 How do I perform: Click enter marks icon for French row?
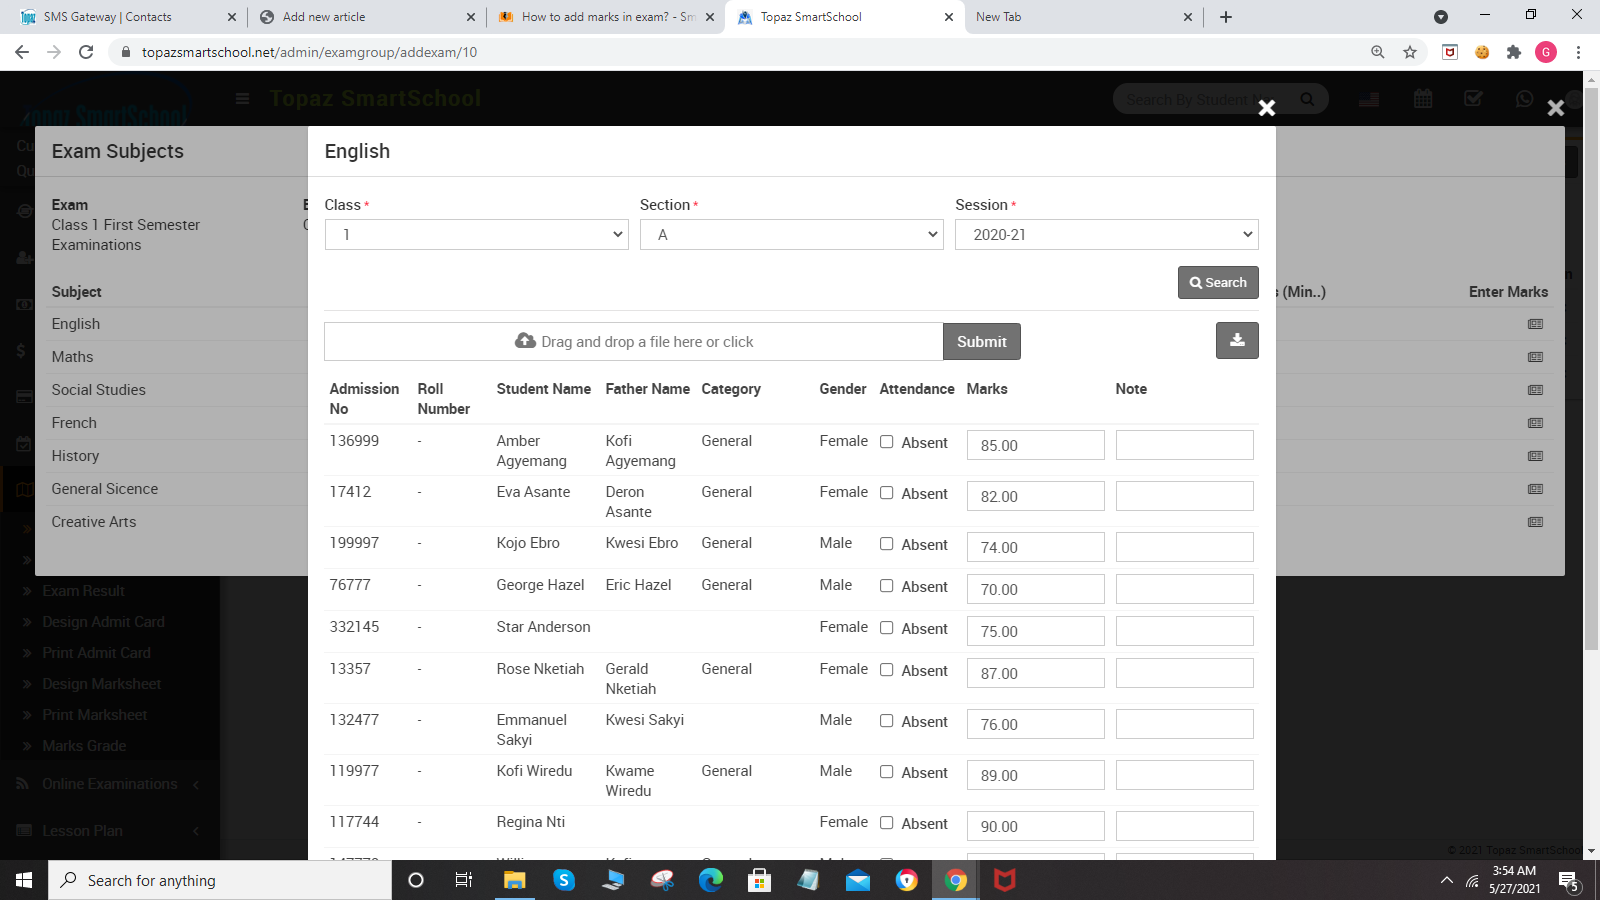pyautogui.click(x=1535, y=423)
